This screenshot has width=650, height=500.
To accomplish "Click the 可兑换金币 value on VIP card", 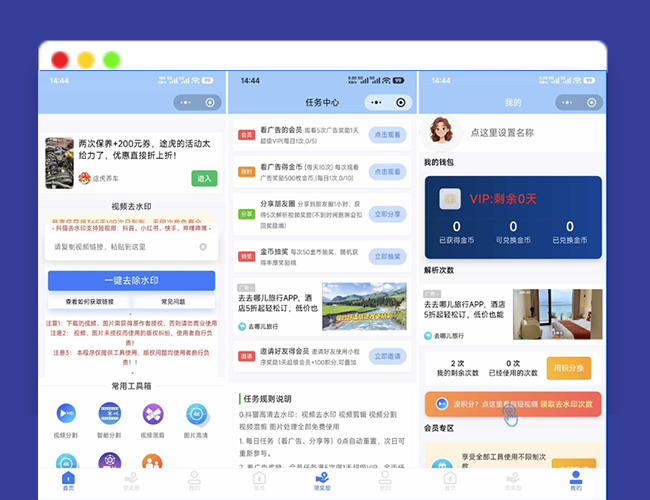I will [513, 226].
